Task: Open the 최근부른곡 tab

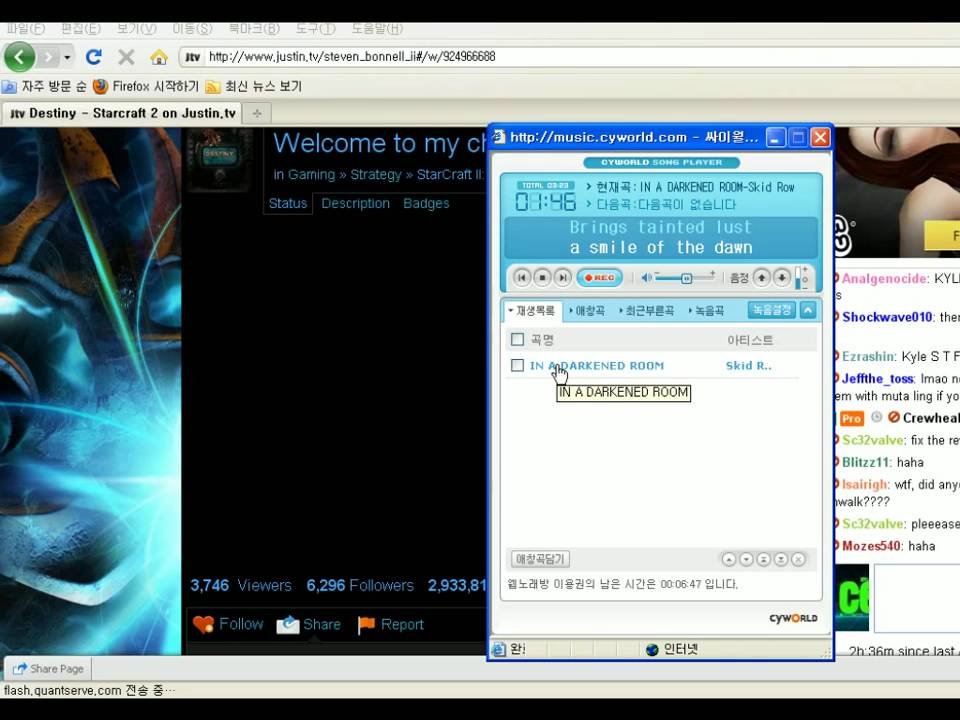Action: [647, 311]
